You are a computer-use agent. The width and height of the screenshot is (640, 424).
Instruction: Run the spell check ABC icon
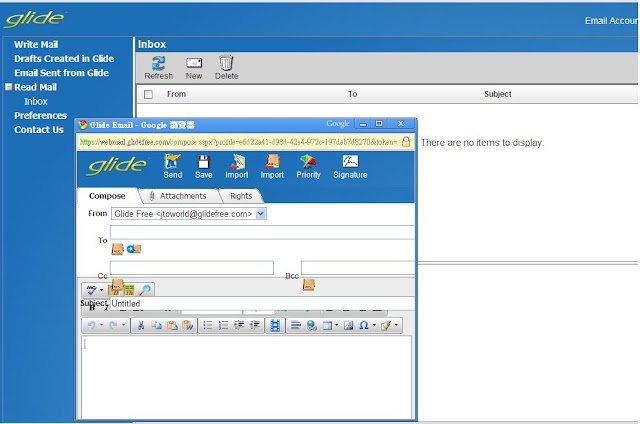91,290
